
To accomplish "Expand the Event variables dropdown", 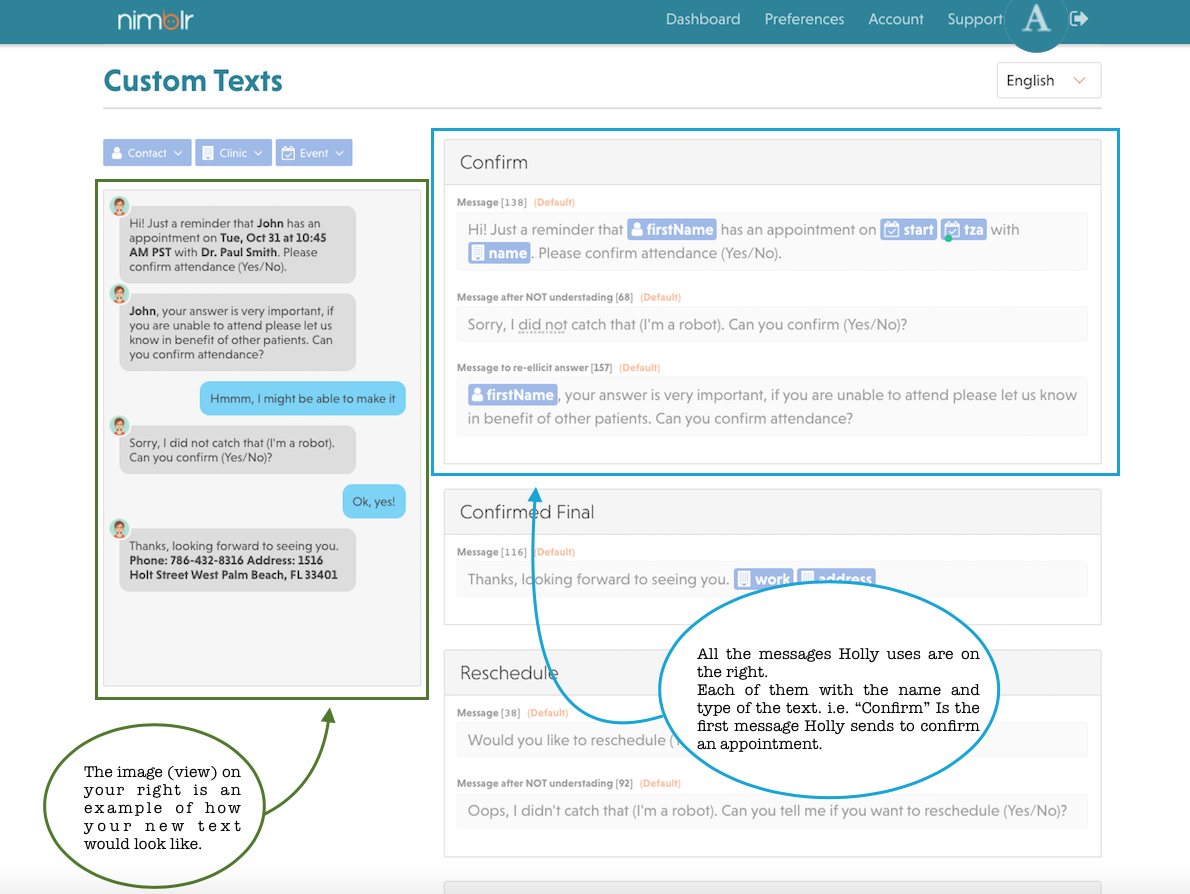I will (x=313, y=153).
